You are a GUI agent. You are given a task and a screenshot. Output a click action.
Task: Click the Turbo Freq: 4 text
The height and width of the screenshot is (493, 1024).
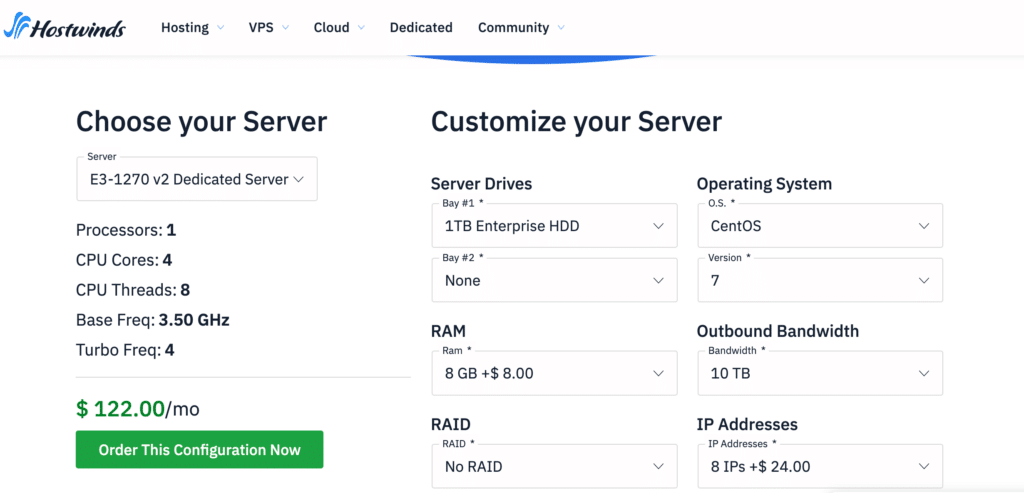point(125,350)
